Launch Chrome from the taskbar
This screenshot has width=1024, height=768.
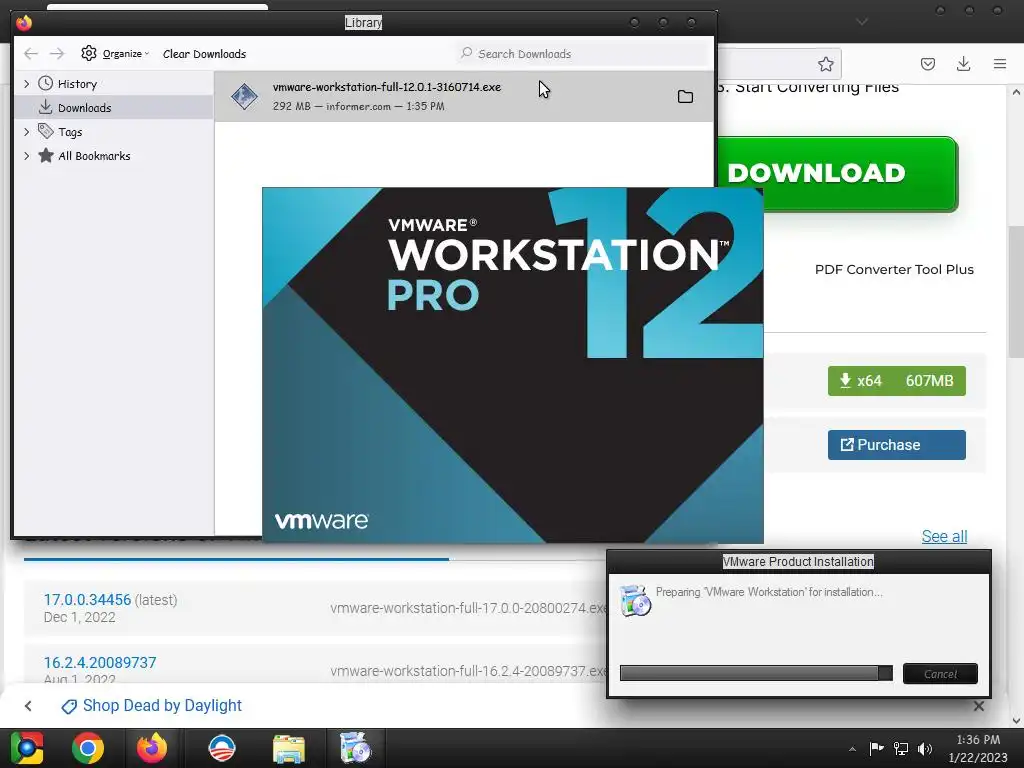tap(88, 748)
